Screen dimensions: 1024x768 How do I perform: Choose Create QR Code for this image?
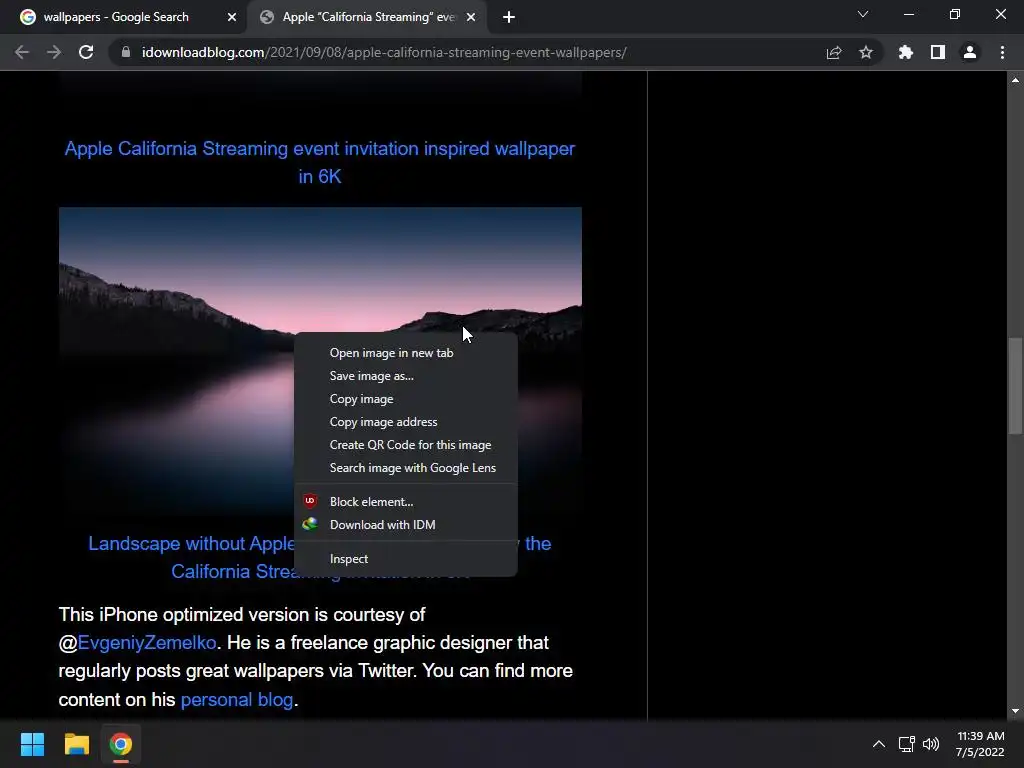point(406,445)
